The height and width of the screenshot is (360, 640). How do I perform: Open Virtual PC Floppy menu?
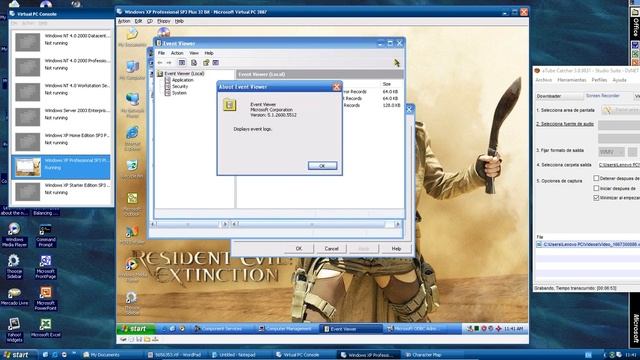[164, 21]
